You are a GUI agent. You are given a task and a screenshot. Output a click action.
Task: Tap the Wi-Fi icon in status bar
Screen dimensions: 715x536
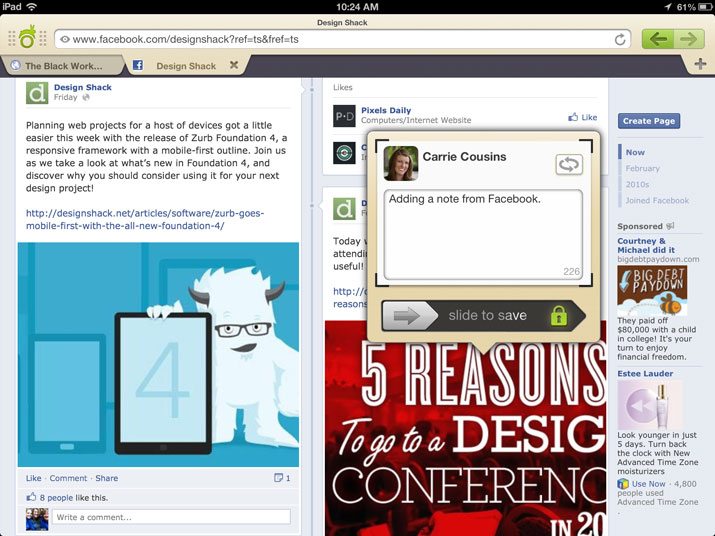[31, 6]
